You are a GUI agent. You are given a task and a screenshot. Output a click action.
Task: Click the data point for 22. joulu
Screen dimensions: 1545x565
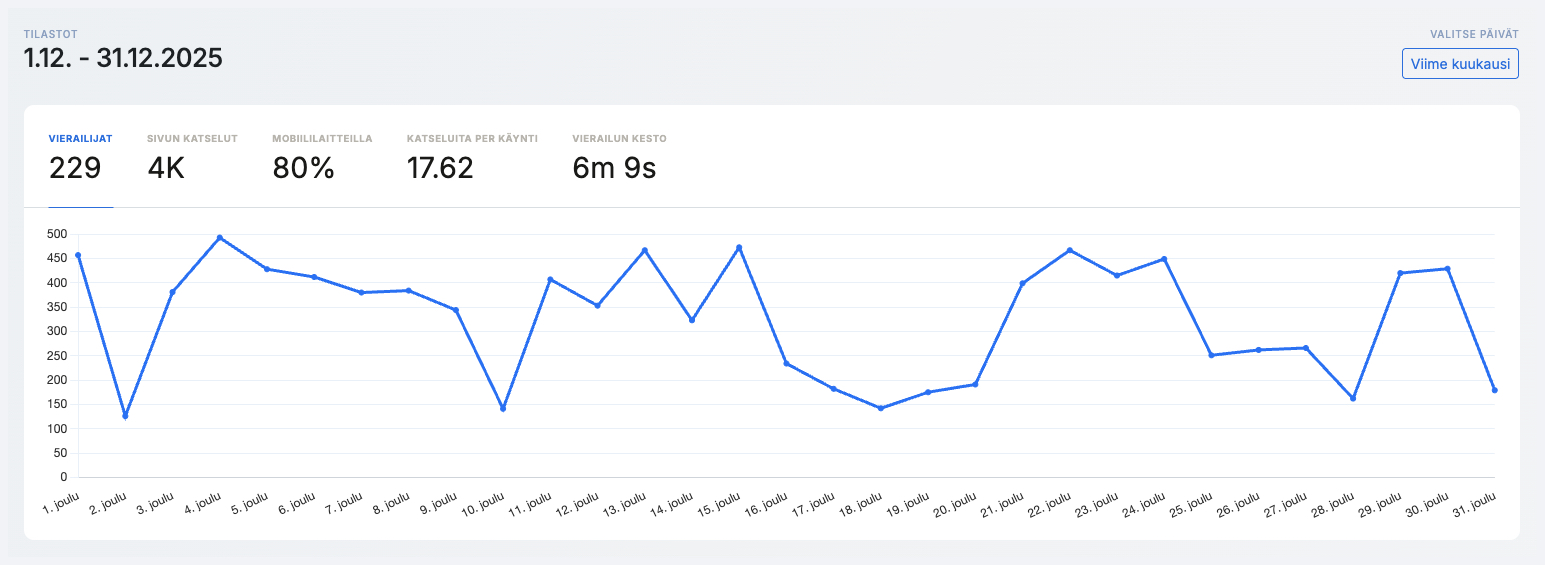coord(1070,250)
